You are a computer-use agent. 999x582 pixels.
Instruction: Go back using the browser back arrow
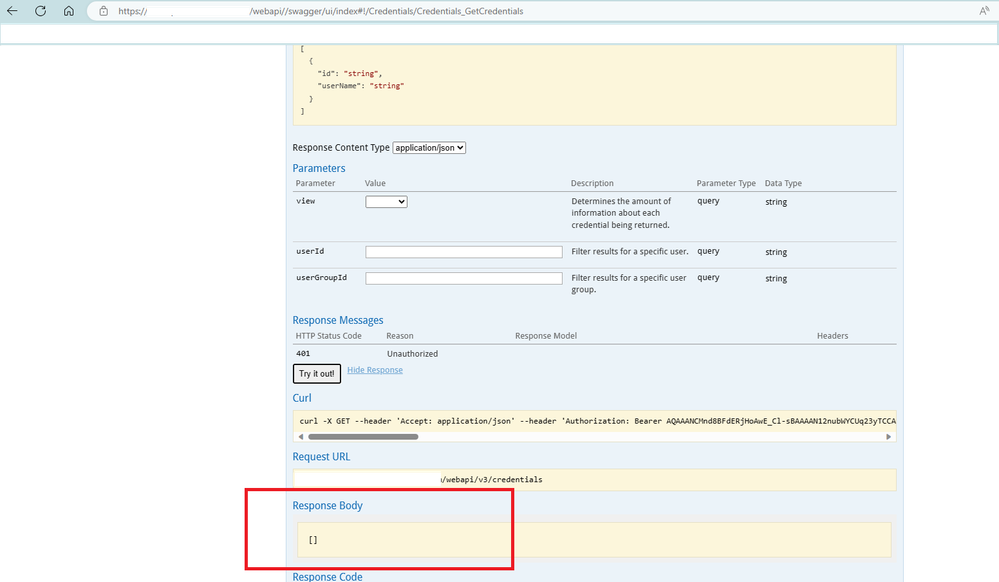coord(12,11)
